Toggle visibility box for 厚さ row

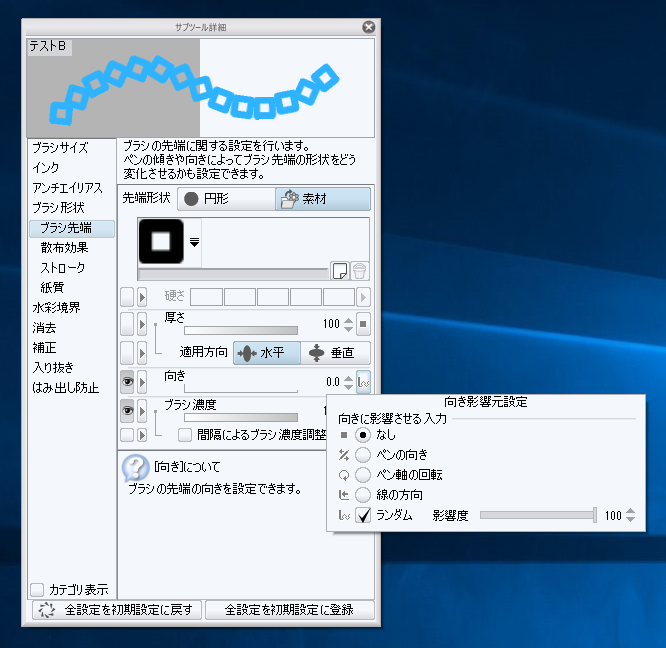pyautogui.click(x=127, y=325)
